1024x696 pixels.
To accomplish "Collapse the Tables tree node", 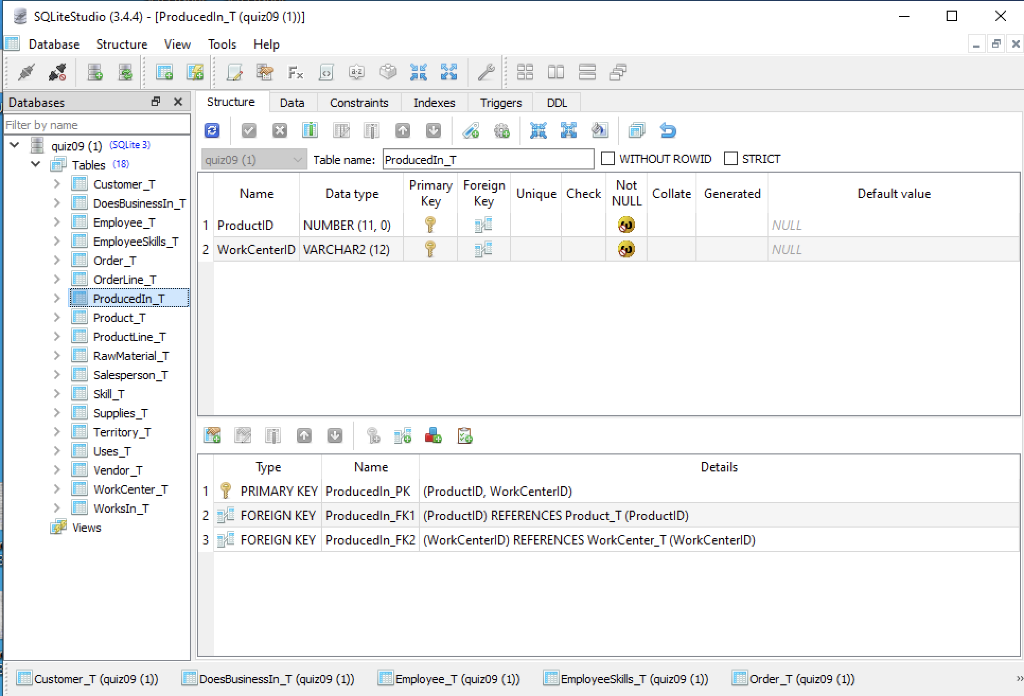I will click(34, 164).
